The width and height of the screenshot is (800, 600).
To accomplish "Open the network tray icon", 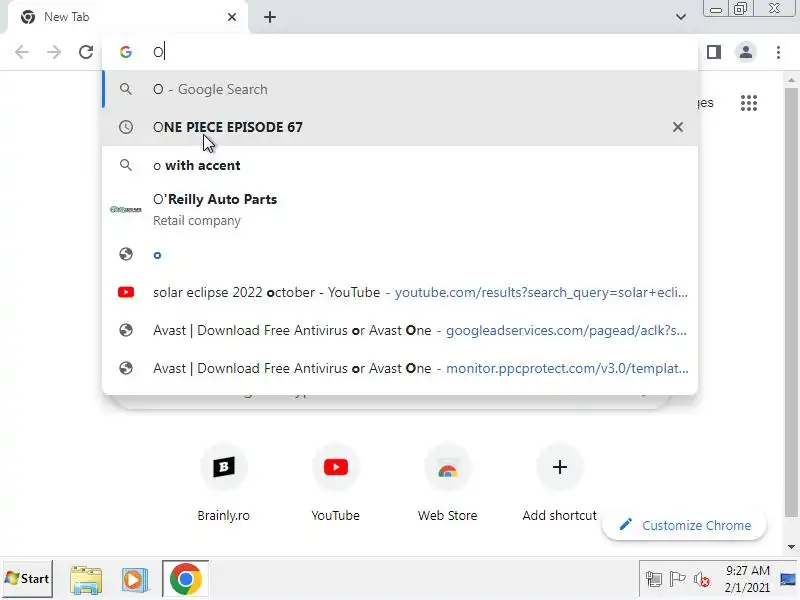I will tap(654, 580).
